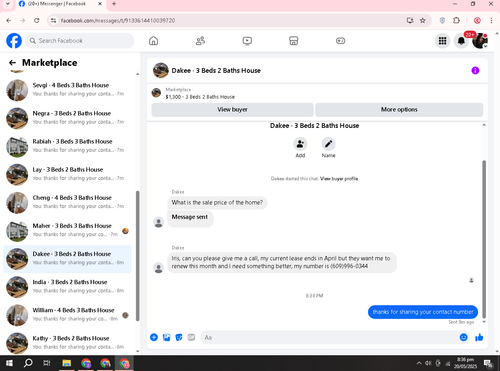Click the $1,300 listing thumbnail in header
The width and height of the screenshot is (500, 371).
tap(156, 93)
